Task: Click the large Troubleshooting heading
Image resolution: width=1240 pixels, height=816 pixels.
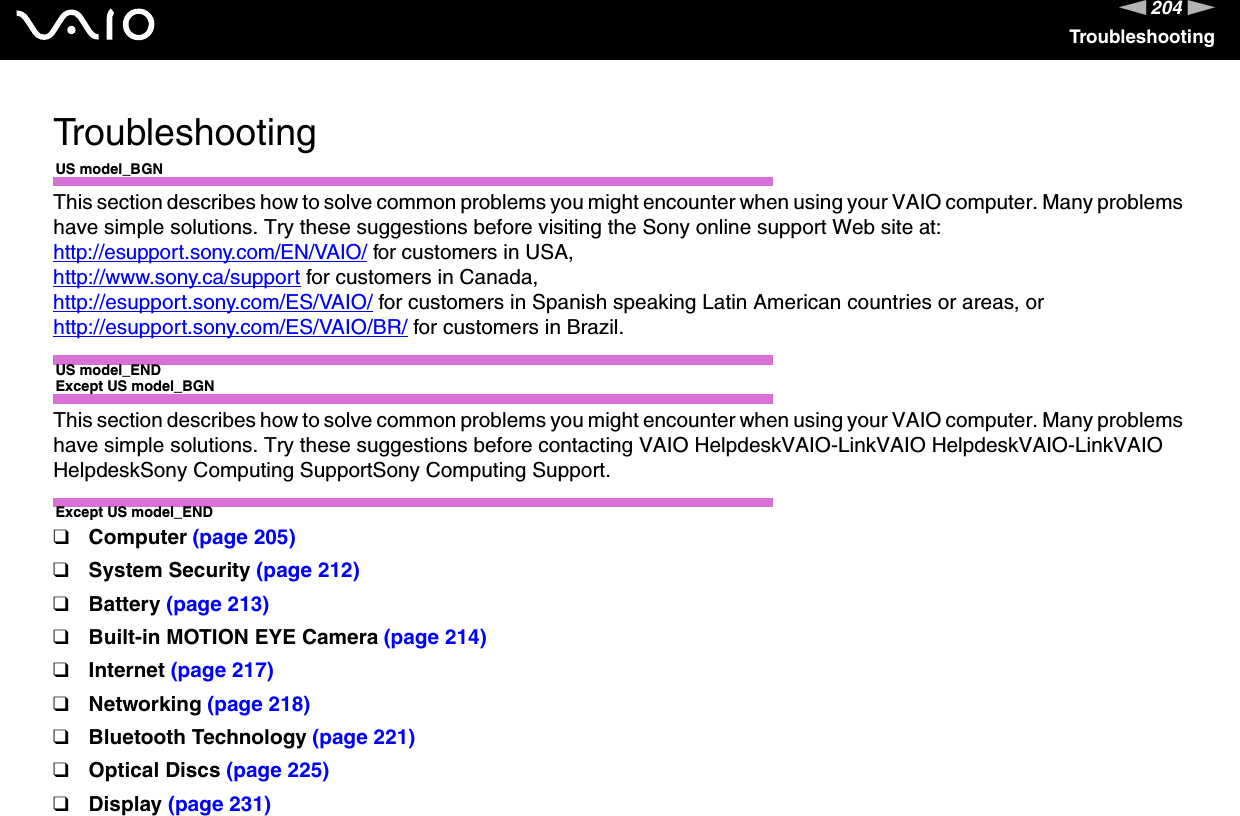Action: (185, 132)
